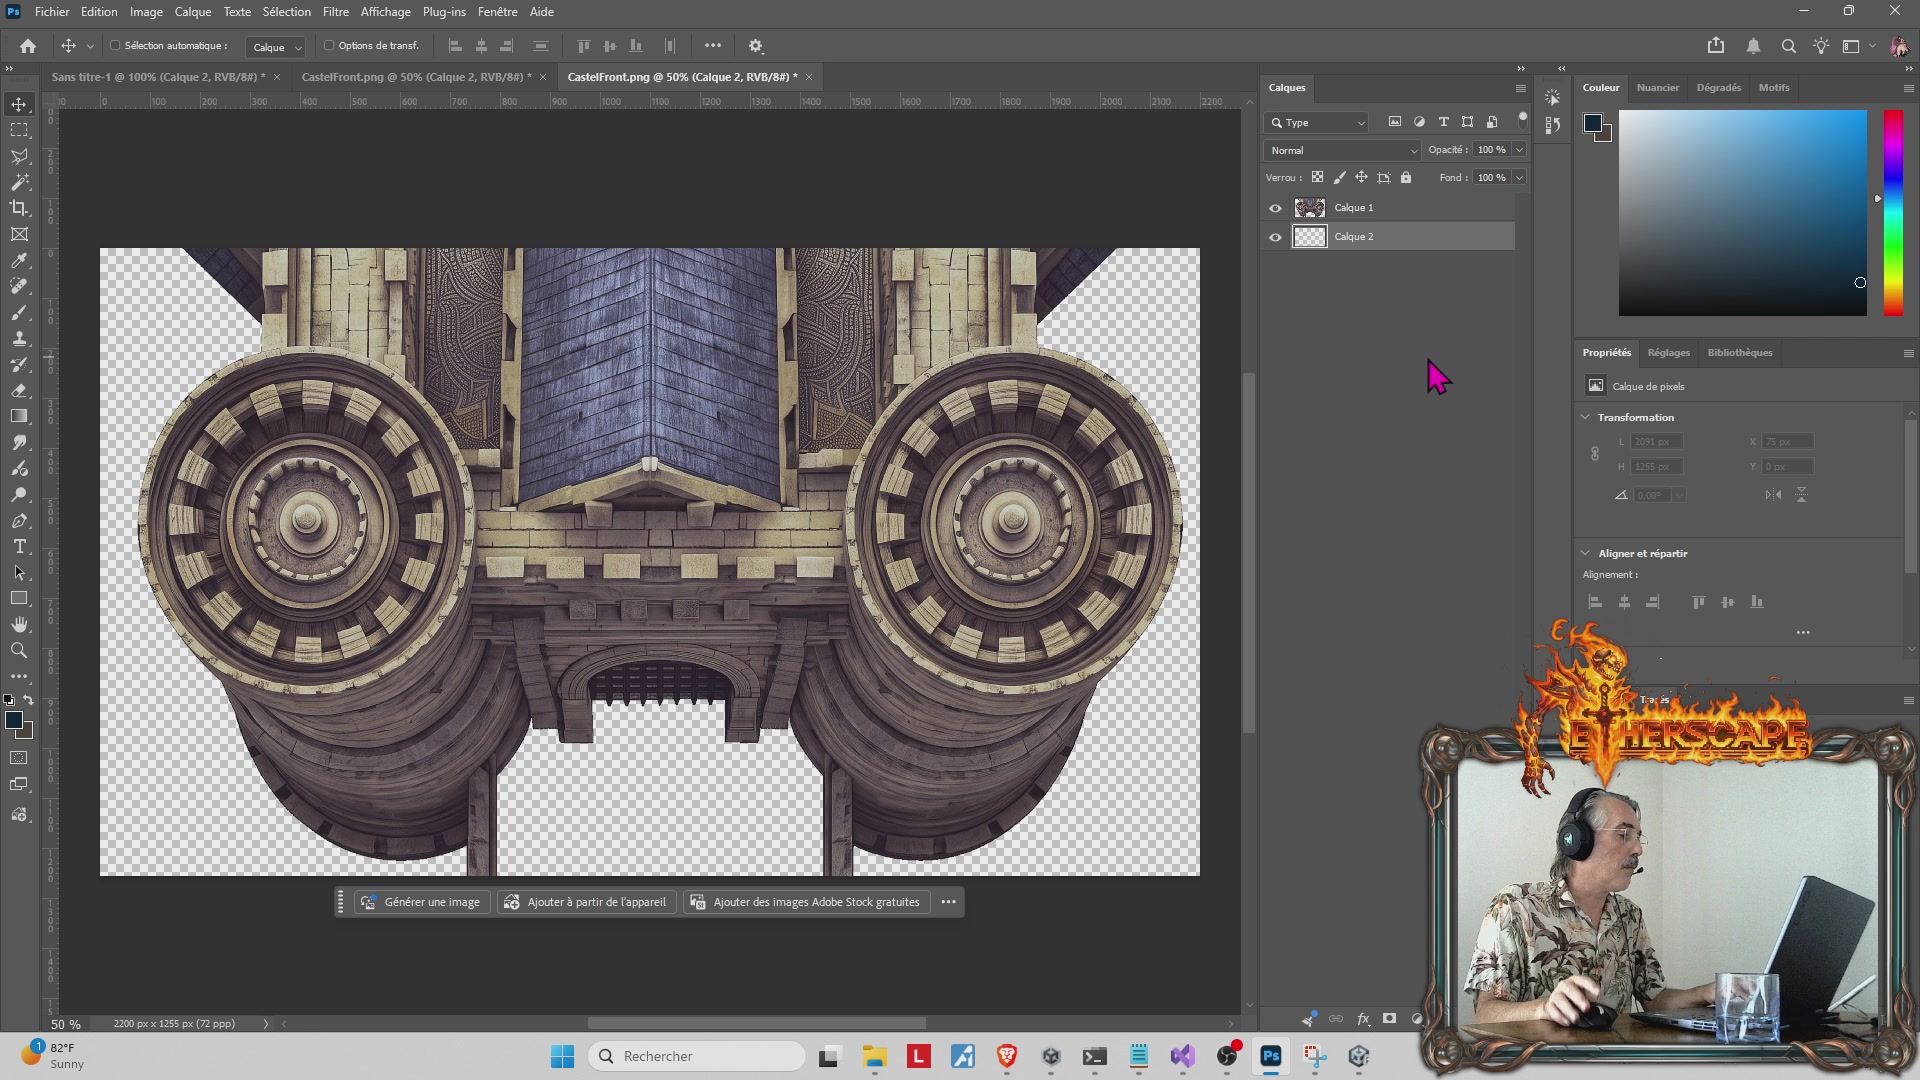The image size is (1920, 1080).
Task: Toggle the layer filter on/off switch
Action: point(1523,119)
